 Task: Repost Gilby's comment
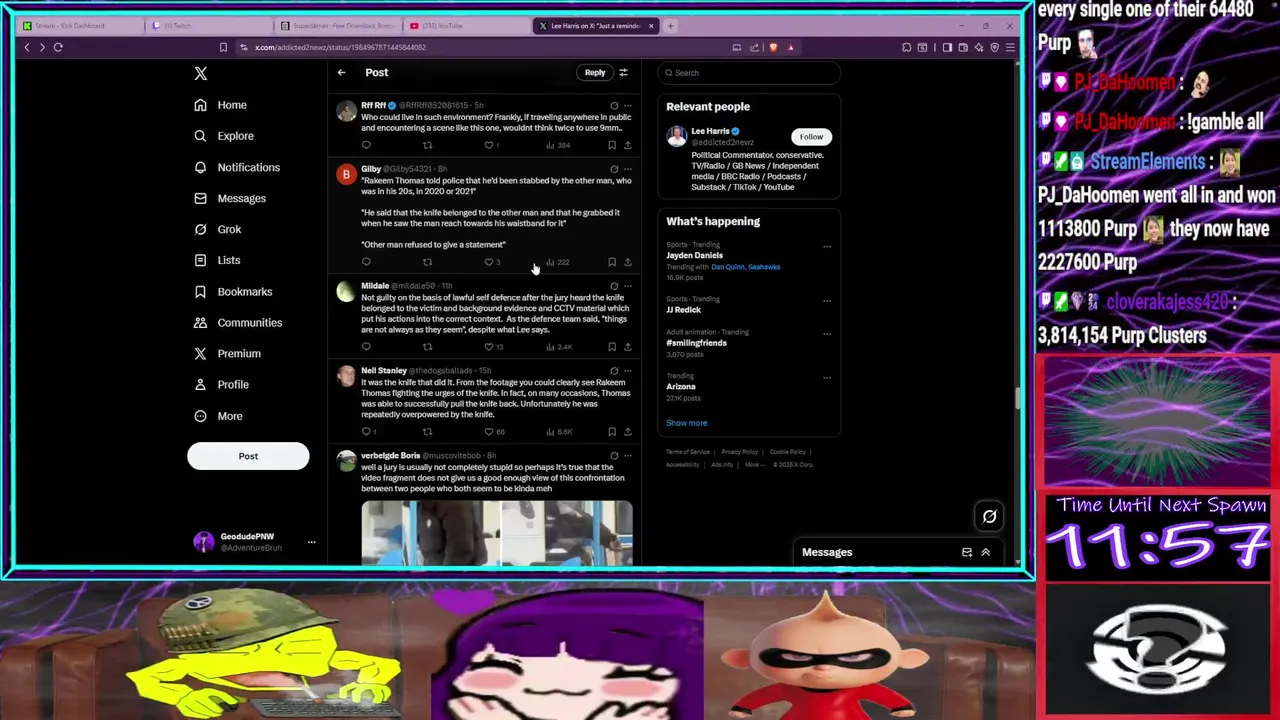(x=427, y=262)
